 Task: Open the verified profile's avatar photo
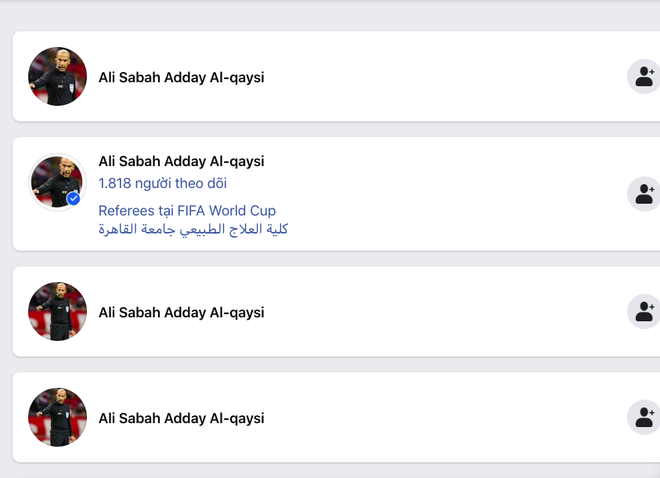click(56, 182)
